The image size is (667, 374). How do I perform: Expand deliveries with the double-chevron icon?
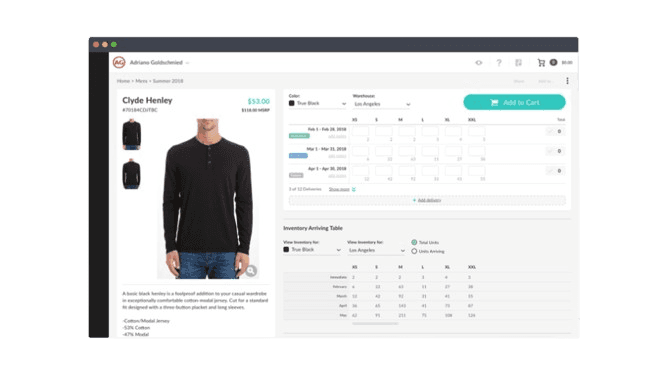pos(354,189)
